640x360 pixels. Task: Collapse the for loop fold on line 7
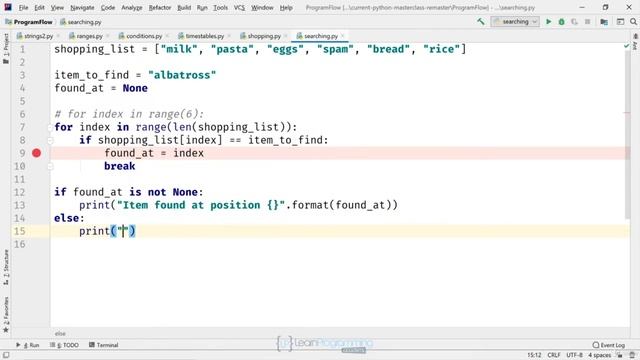pyautogui.click(x=50, y=127)
